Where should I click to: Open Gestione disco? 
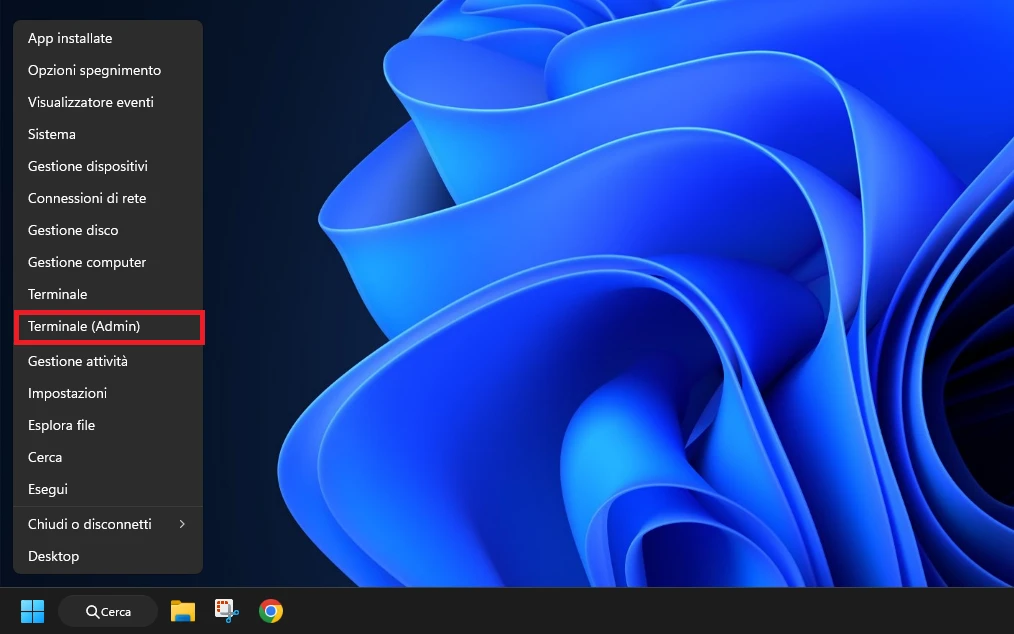[108, 230]
